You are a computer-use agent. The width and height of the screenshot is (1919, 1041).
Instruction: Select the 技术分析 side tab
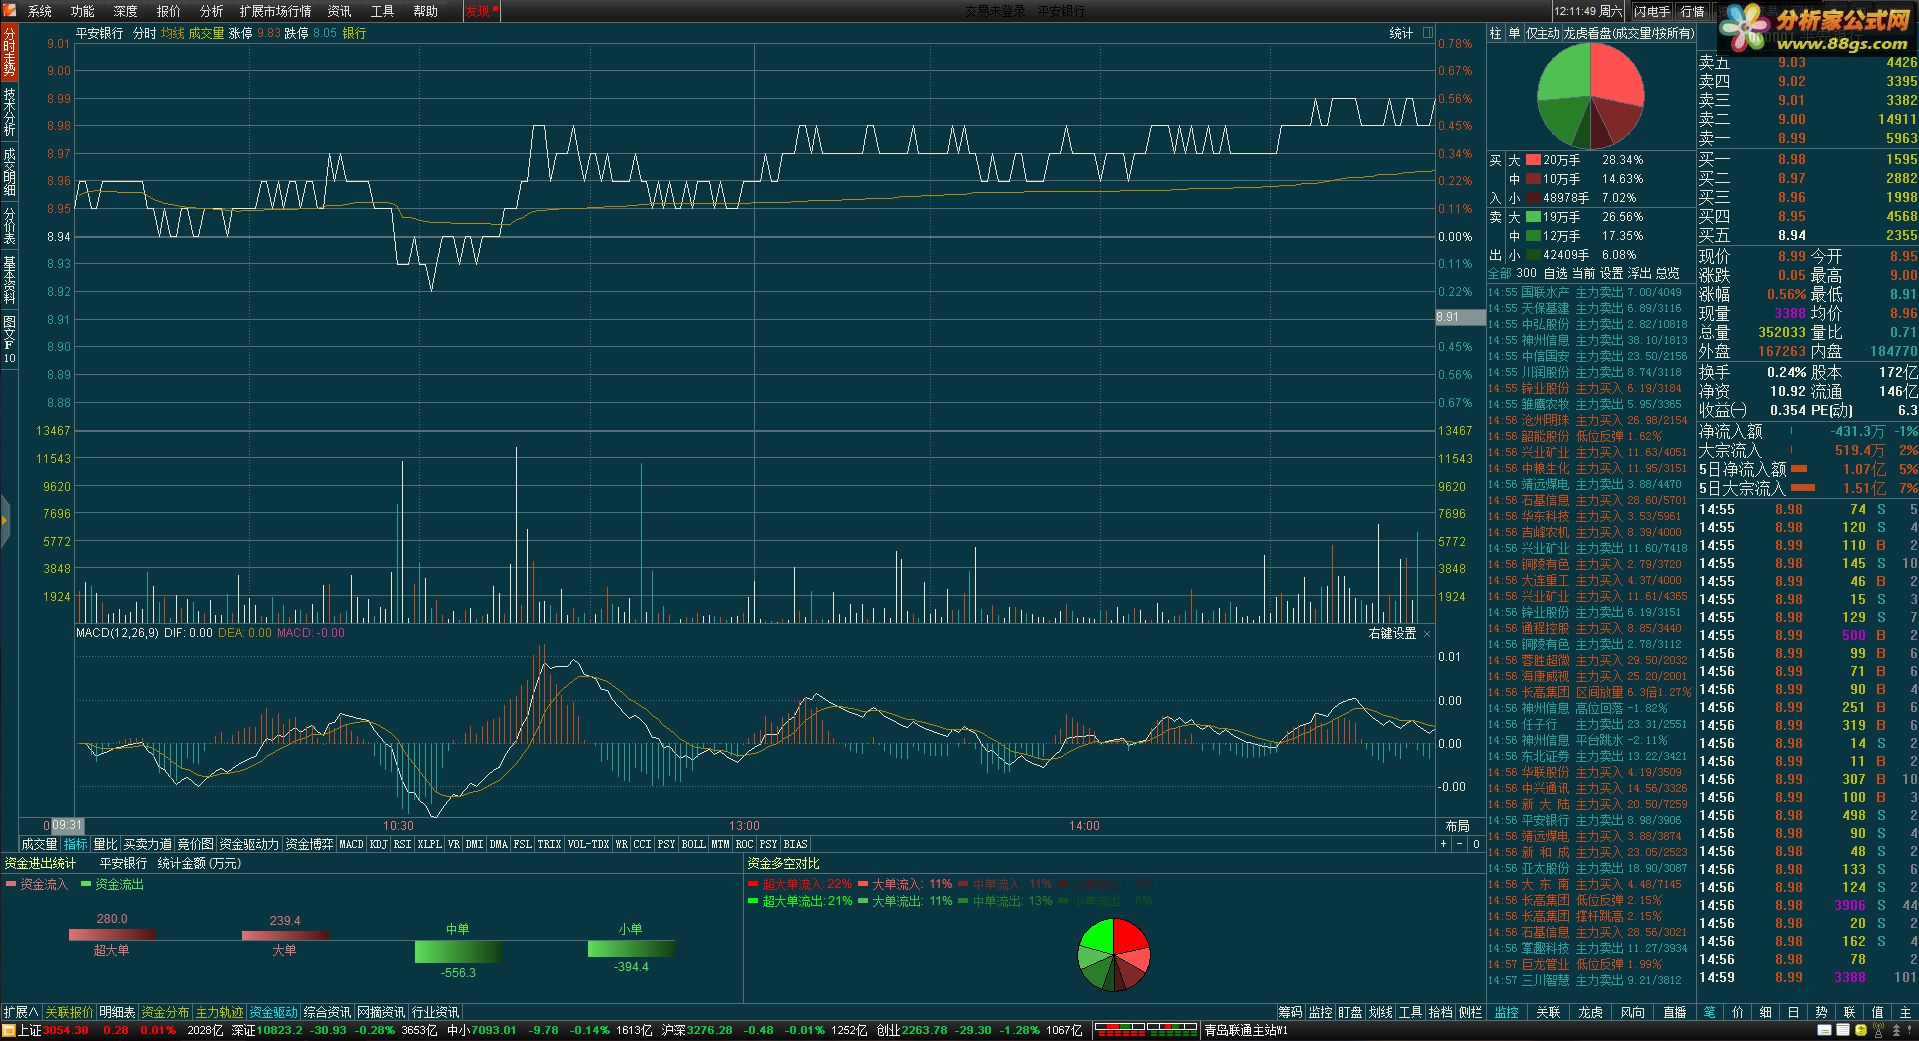(x=9, y=111)
